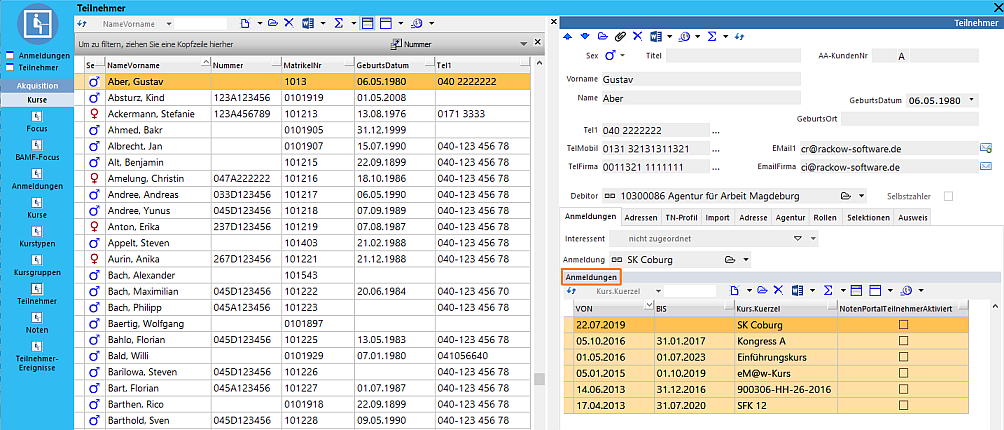The width and height of the screenshot is (1004, 430).
Task: Click into the GeburtsOrt input field
Action: coord(910,118)
